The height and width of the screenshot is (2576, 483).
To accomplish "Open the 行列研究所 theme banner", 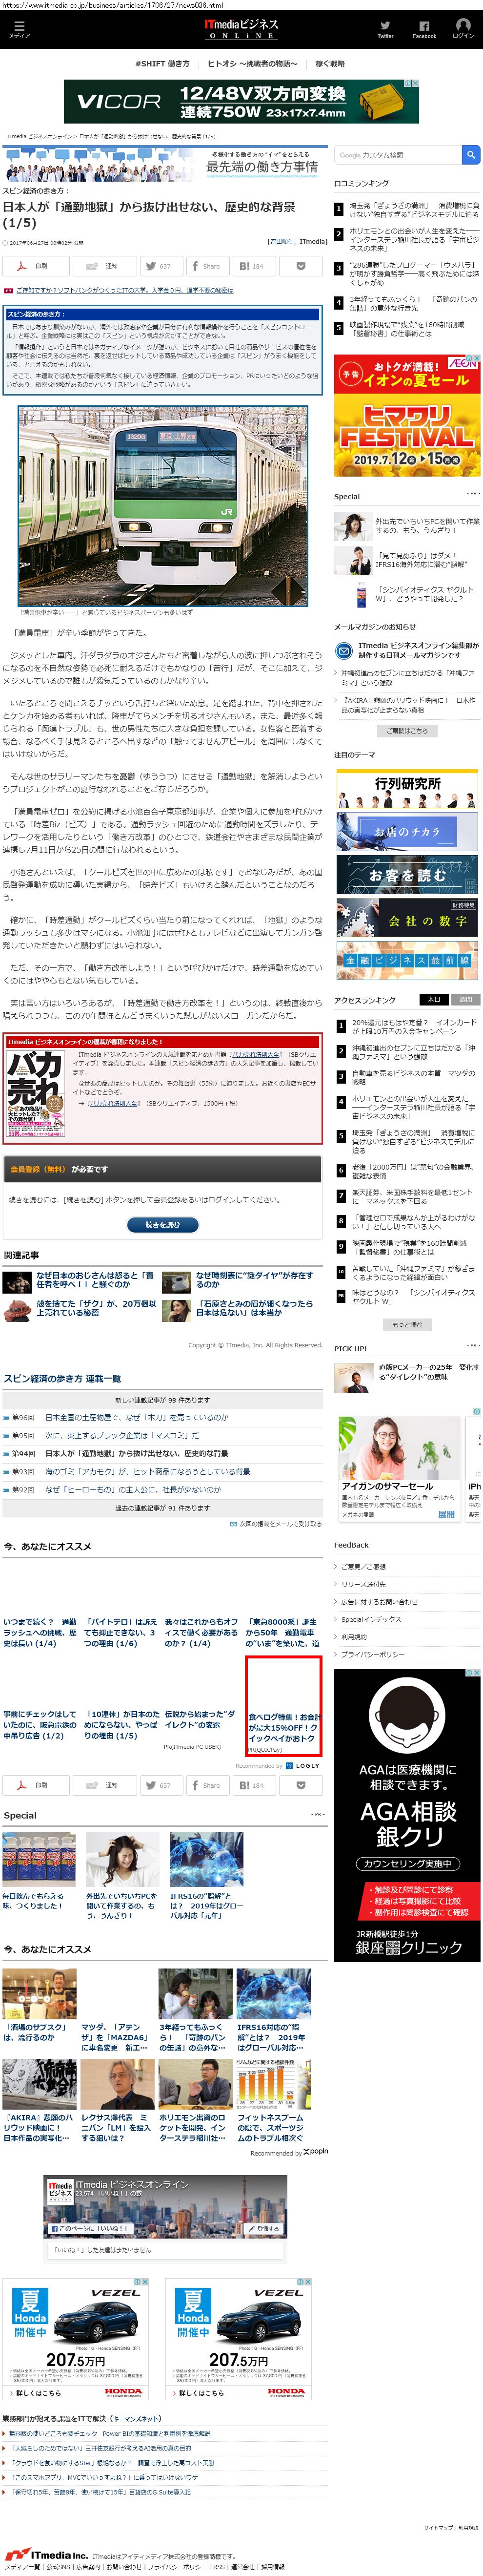I will (406, 790).
